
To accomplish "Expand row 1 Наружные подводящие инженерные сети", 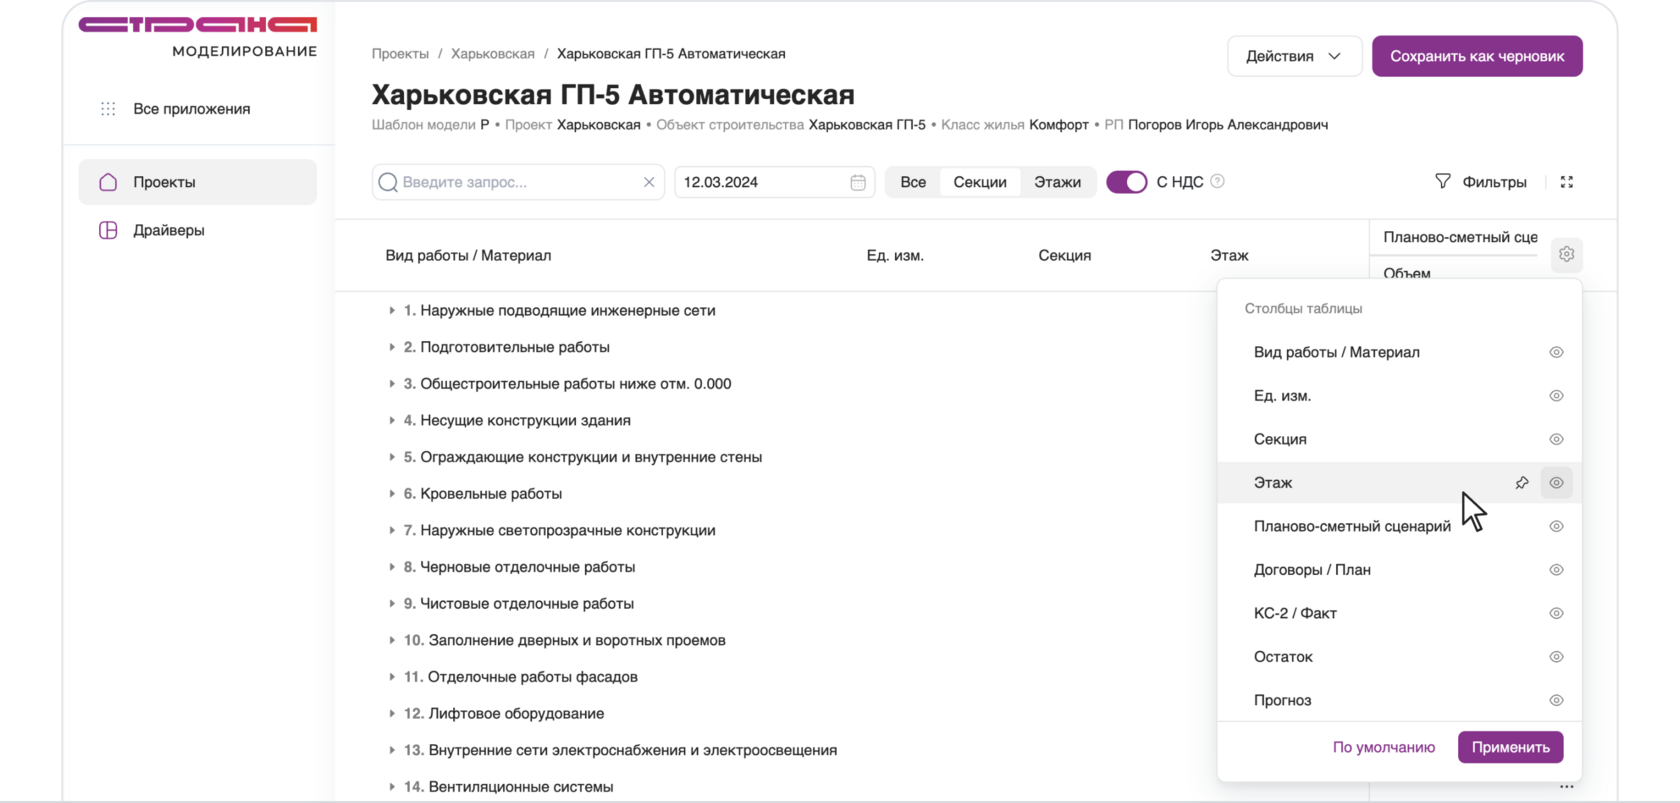I will coord(392,311).
